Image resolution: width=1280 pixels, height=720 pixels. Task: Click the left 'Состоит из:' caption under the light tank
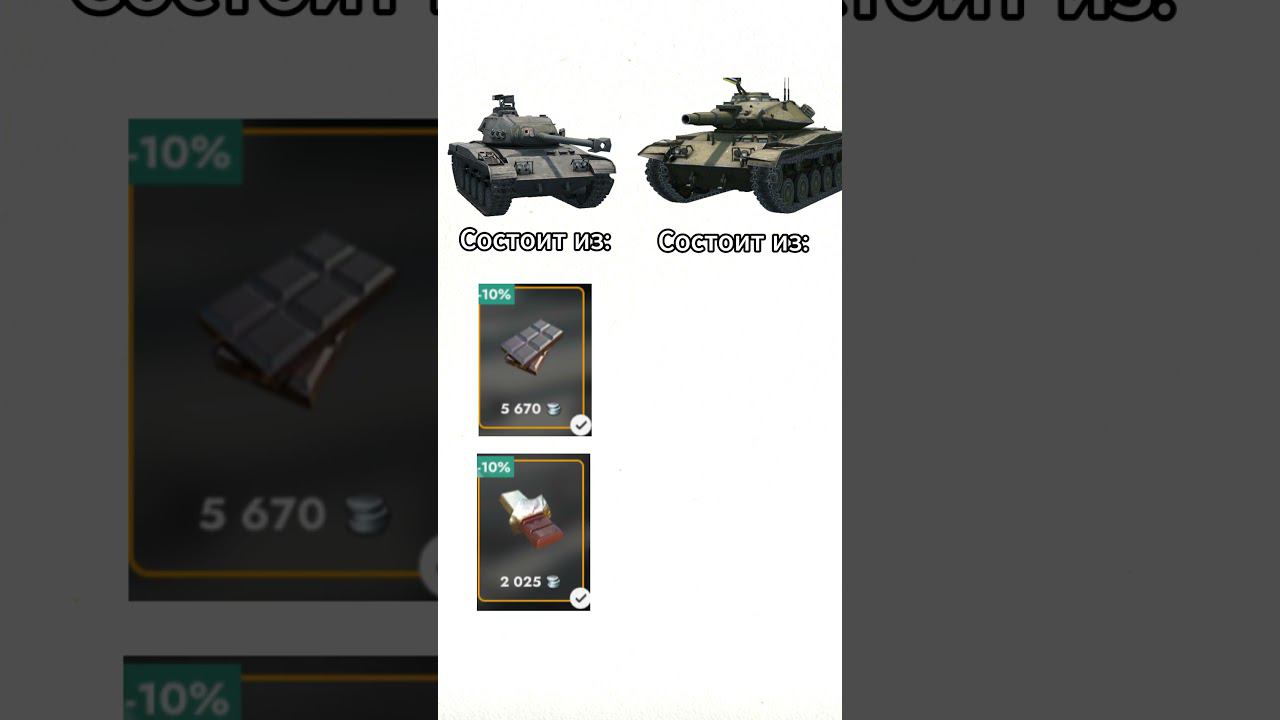click(535, 240)
